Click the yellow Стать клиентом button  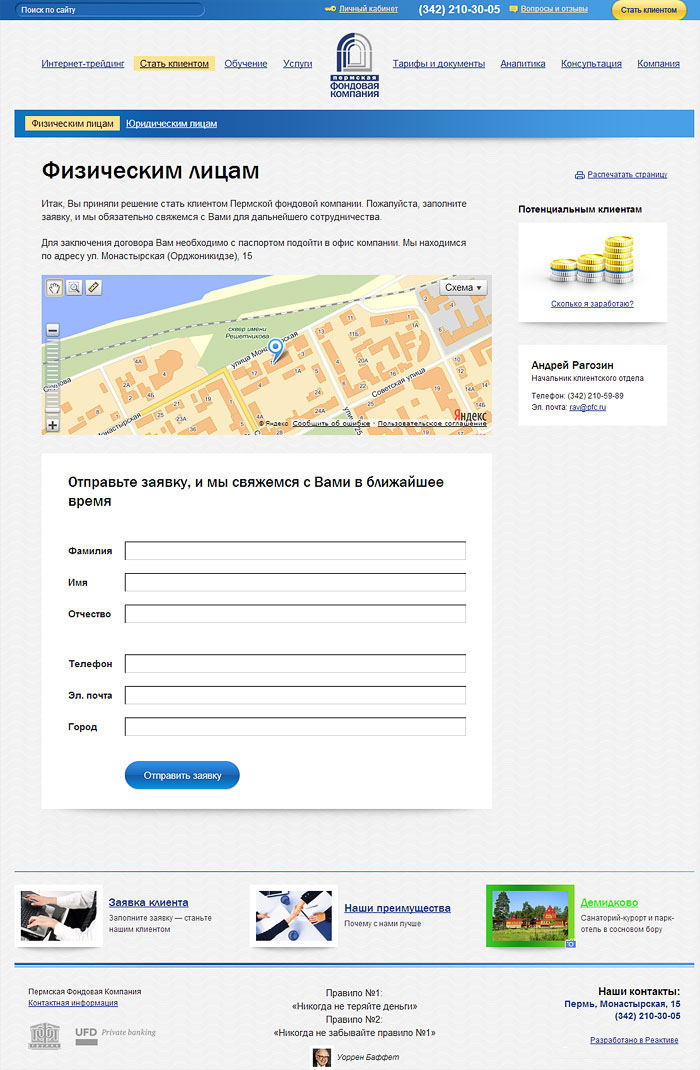coord(648,10)
